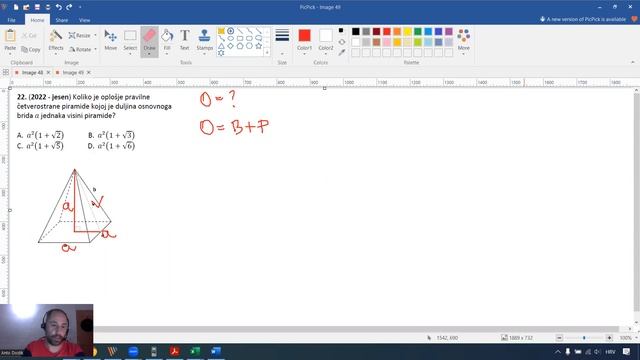This screenshot has width=640, height=360.
Task: Expand the Resize dropdown arrow
Action: [x=96, y=36]
